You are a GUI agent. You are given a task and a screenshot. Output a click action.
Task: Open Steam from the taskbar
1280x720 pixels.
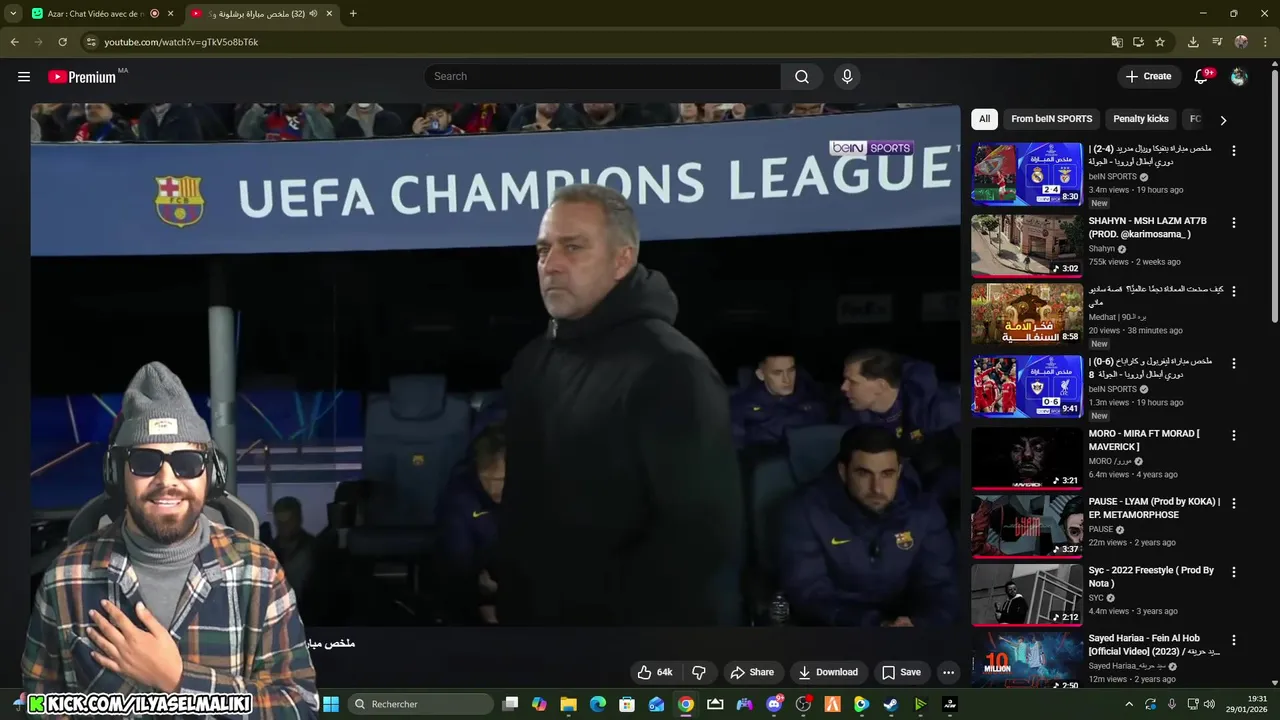tap(890, 704)
